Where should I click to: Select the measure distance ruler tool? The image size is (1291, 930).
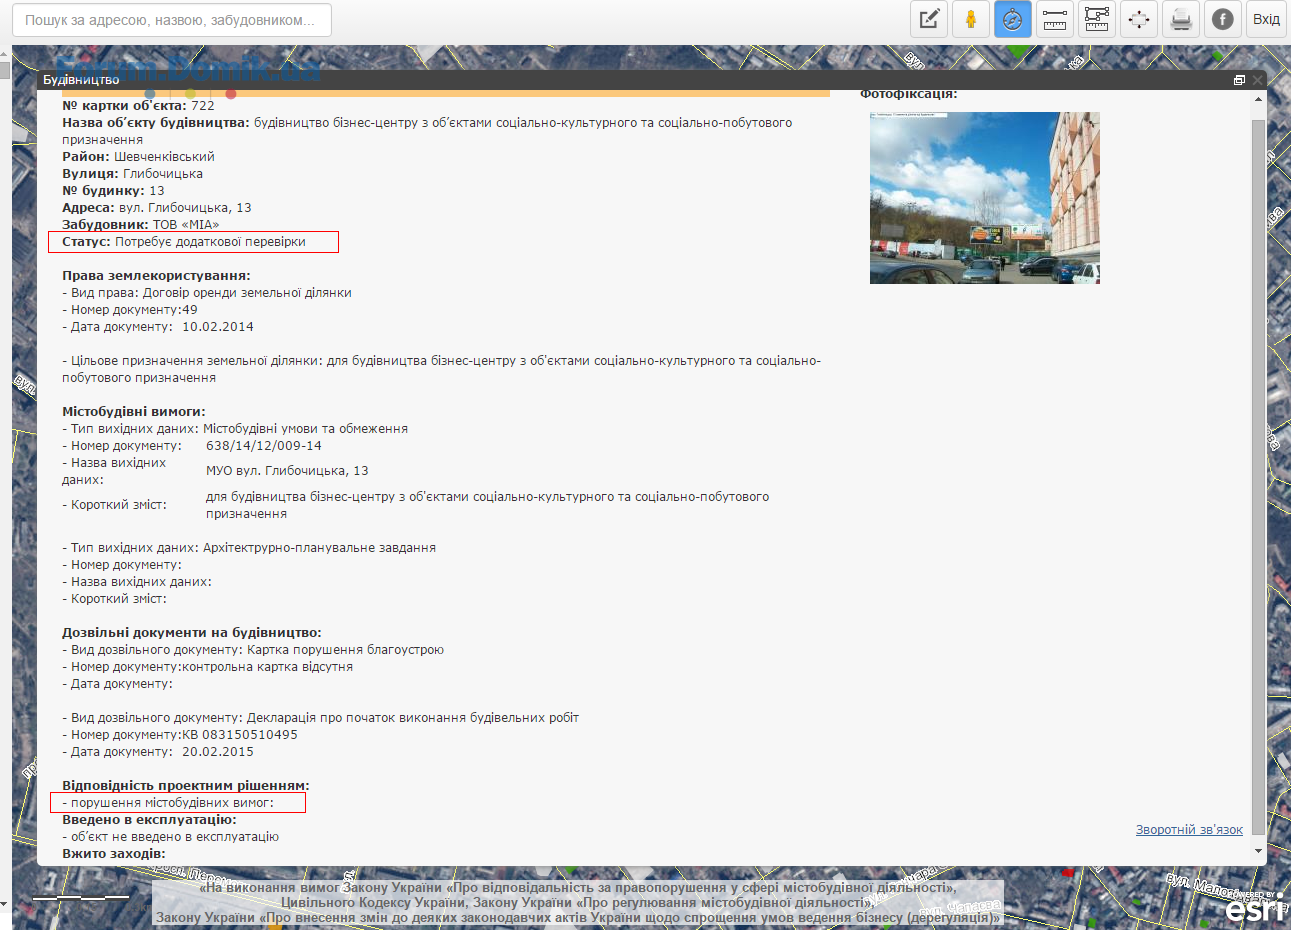(x=1055, y=19)
